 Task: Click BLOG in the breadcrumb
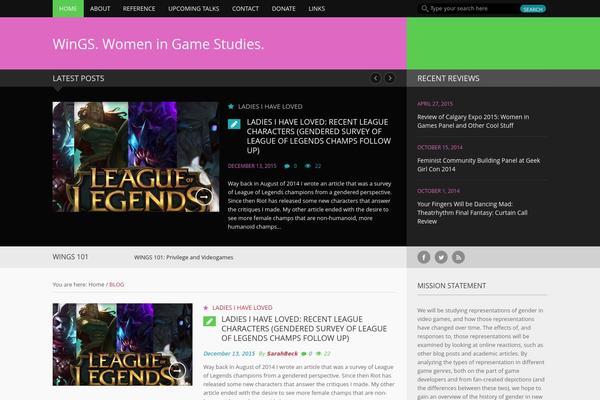(x=116, y=284)
